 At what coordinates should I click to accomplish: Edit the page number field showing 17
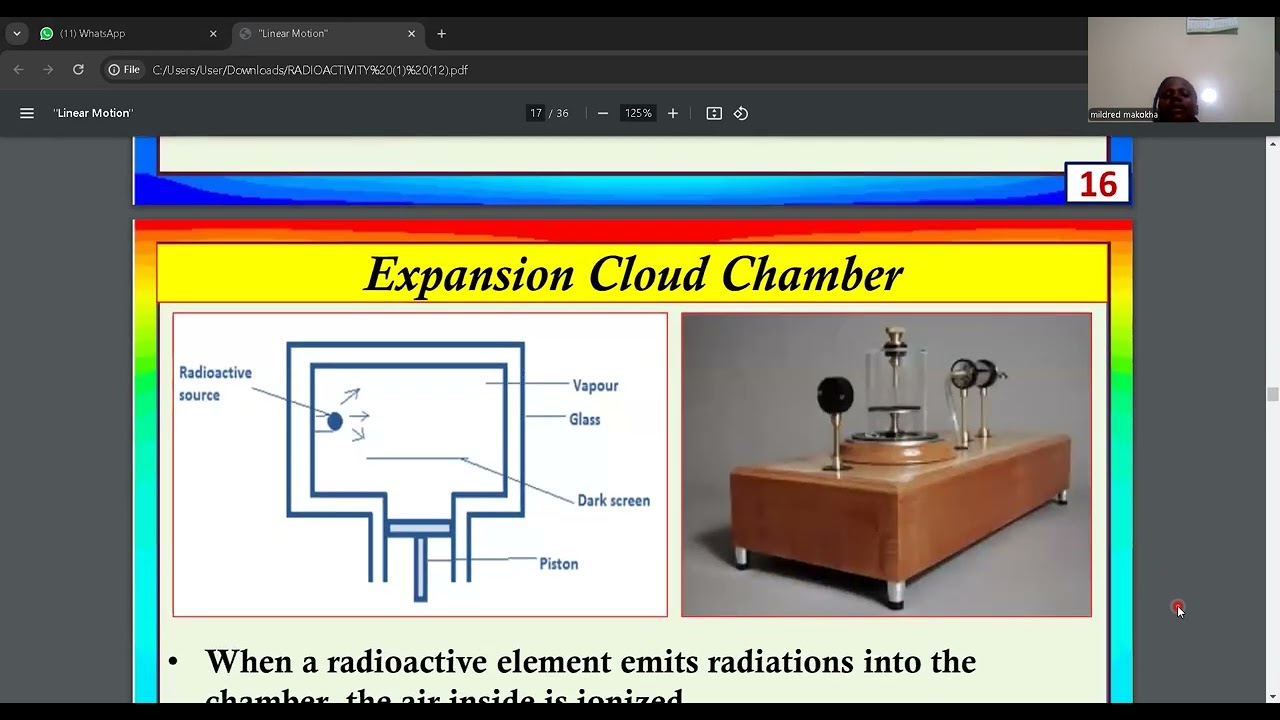(x=536, y=113)
